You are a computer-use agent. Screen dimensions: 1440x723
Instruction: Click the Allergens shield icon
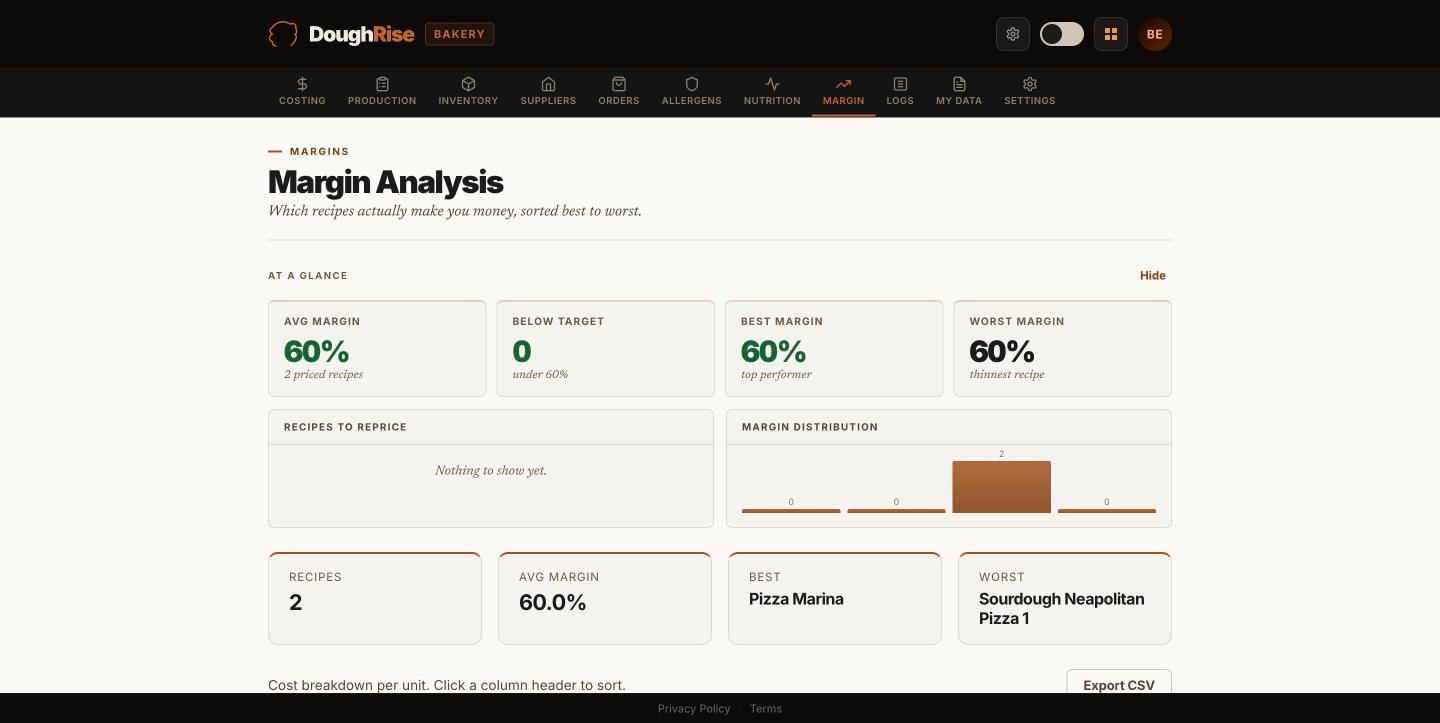pyautogui.click(x=692, y=84)
